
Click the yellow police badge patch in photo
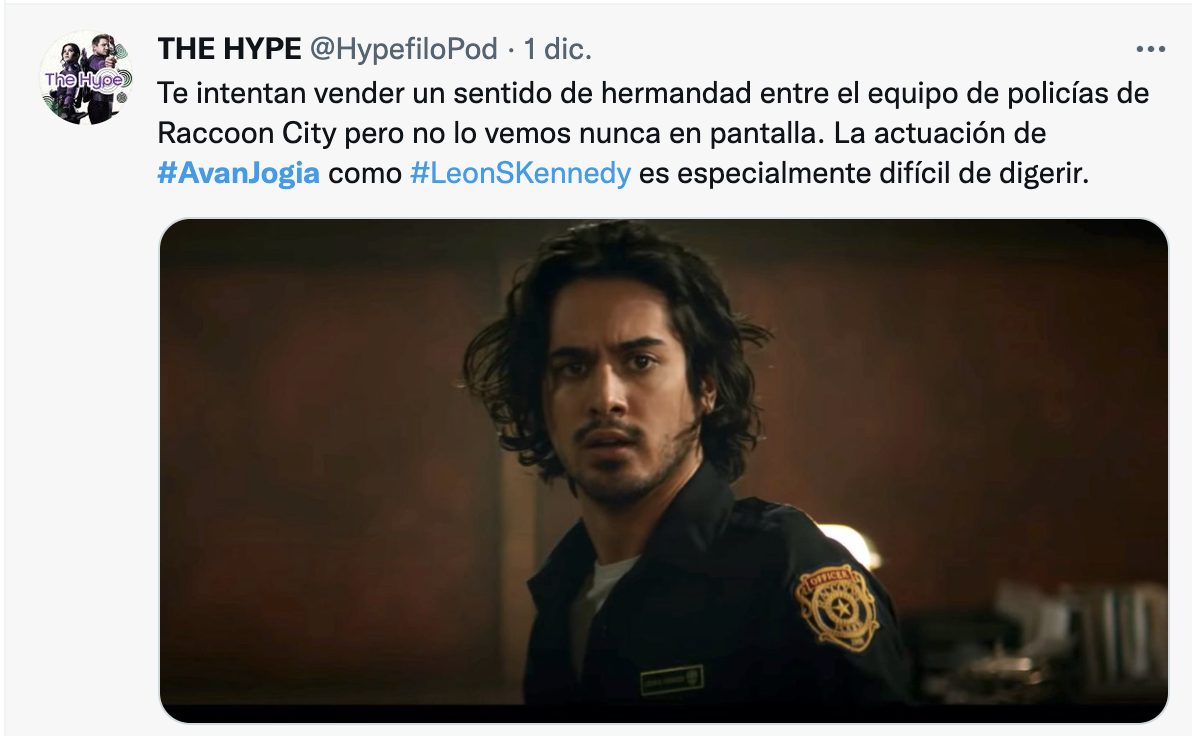pyautogui.click(x=836, y=607)
